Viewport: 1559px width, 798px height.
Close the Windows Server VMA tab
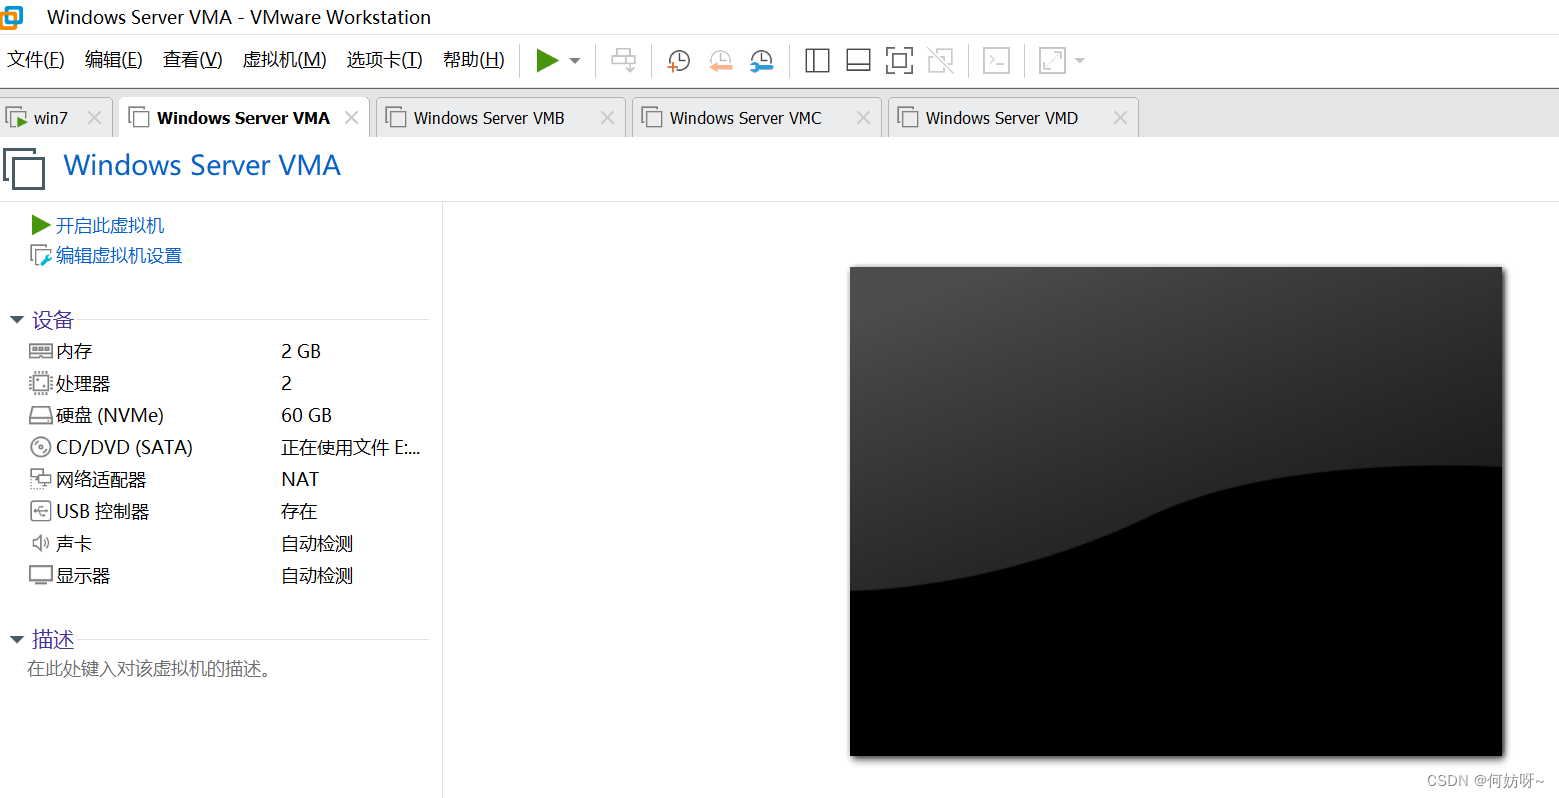coord(351,118)
